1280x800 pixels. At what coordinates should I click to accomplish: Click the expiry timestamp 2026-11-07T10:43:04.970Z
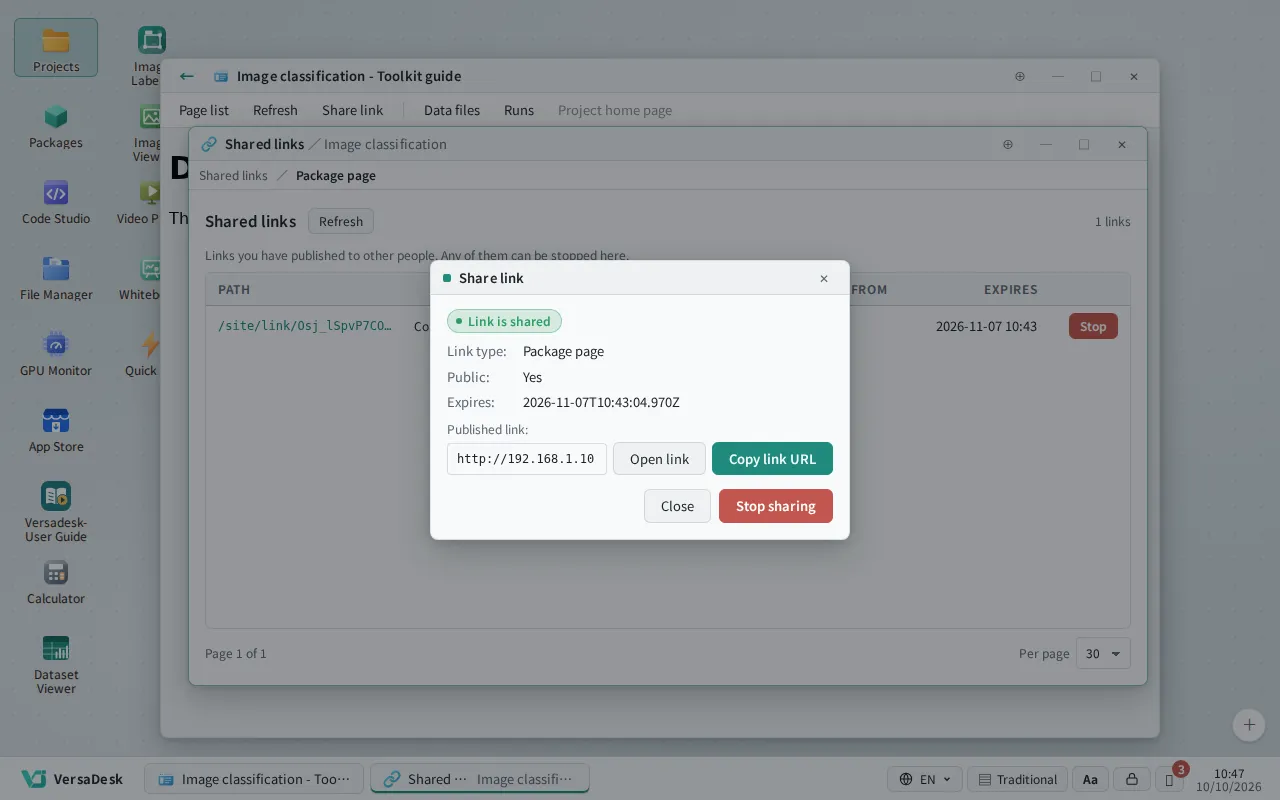601,402
